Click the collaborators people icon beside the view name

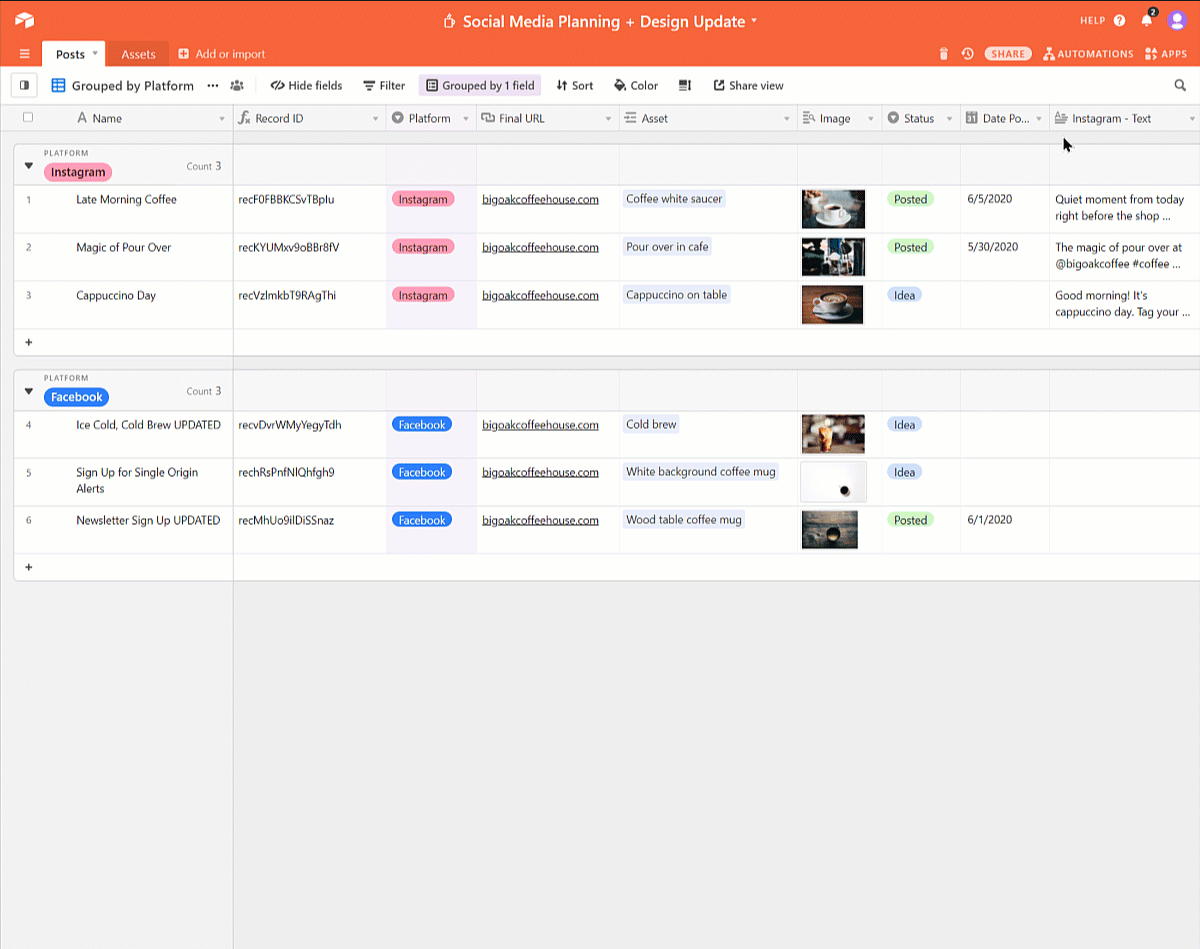(x=237, y=86)
